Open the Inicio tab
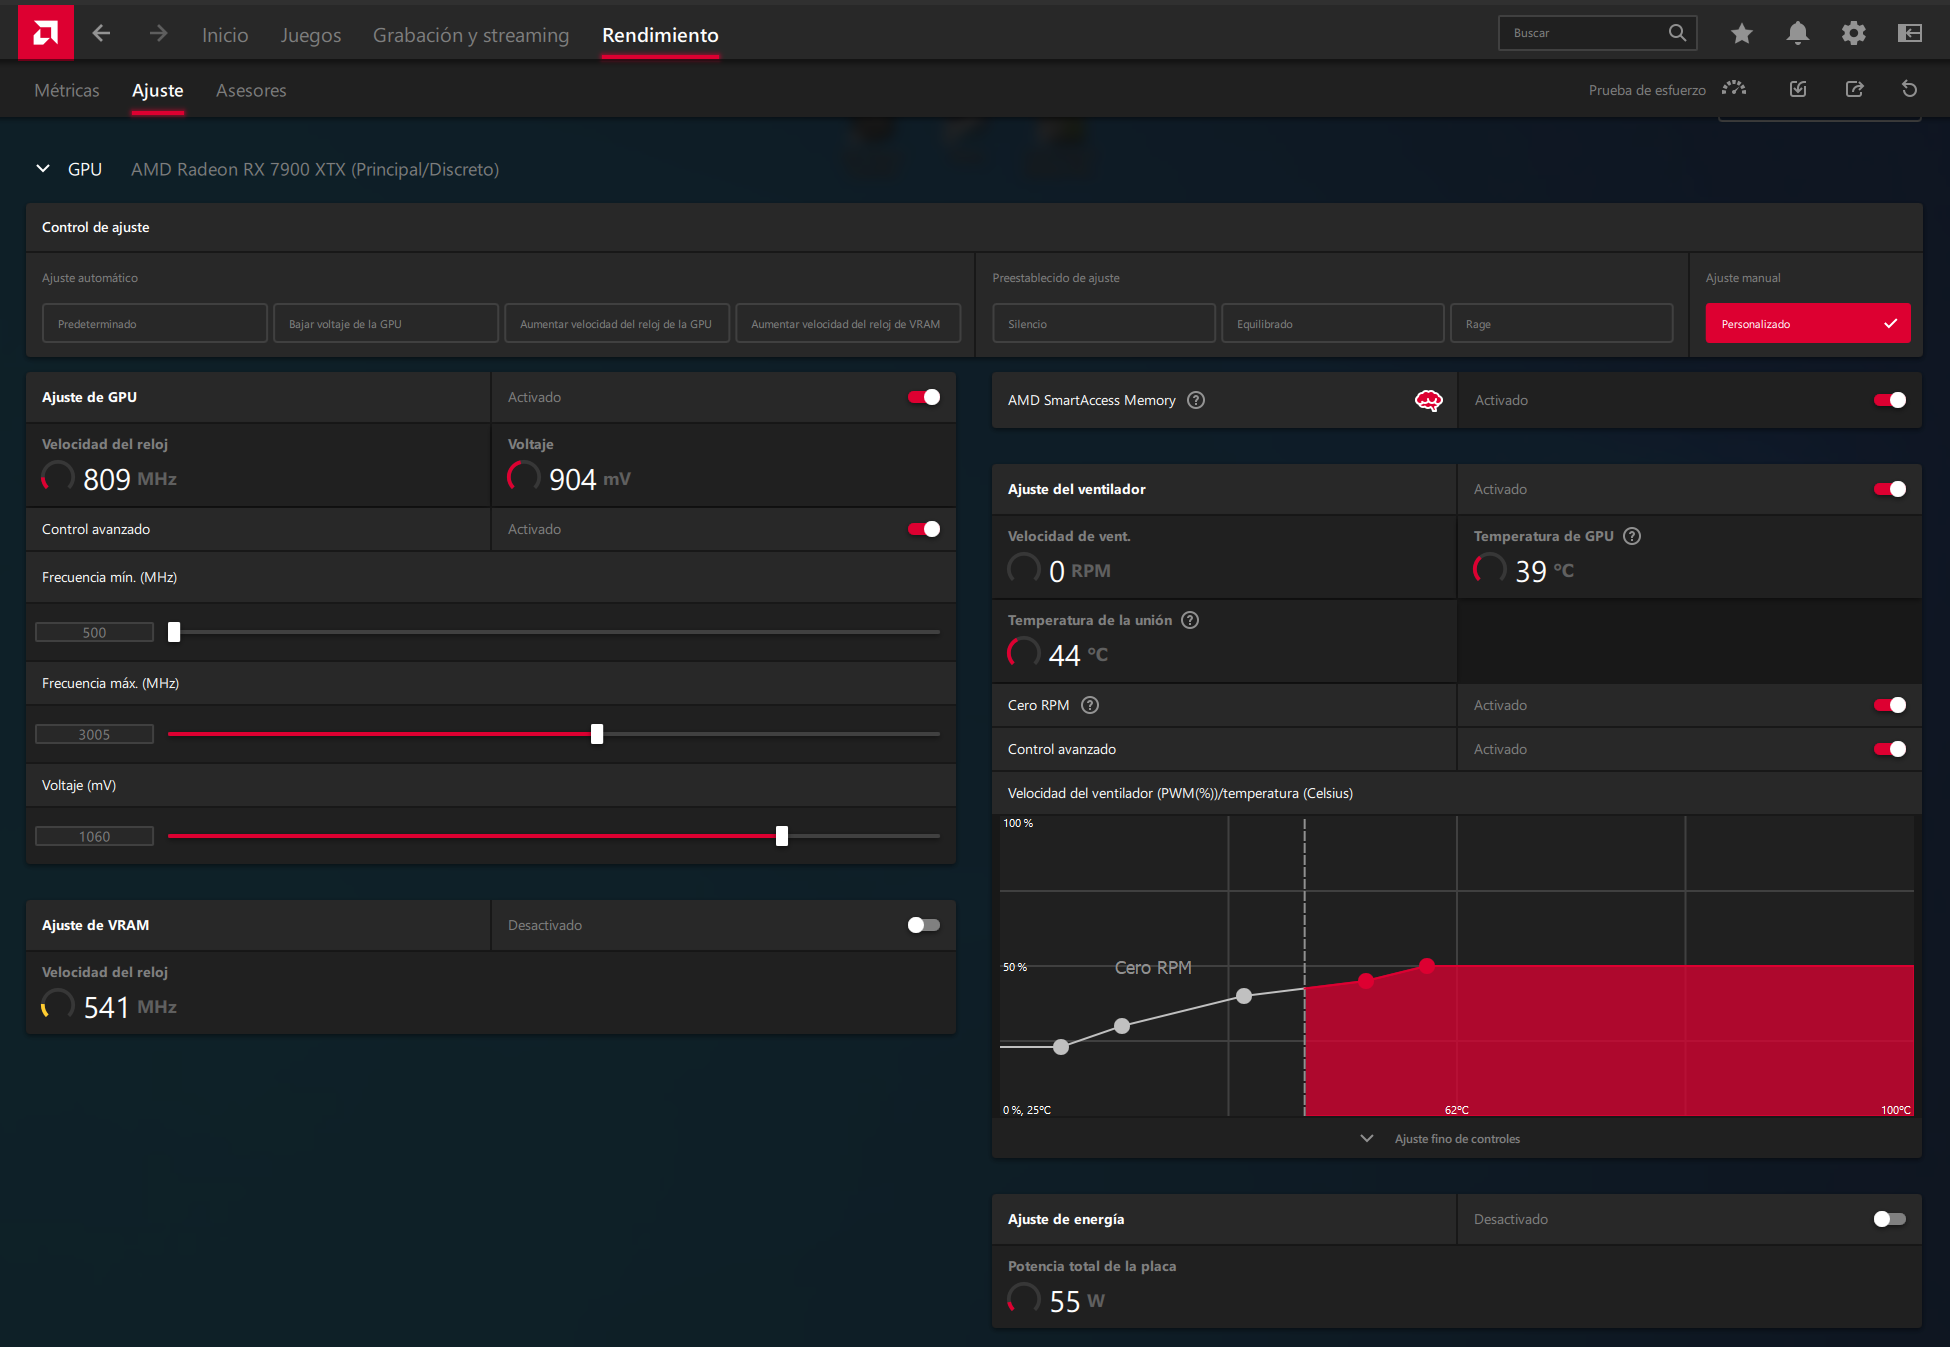The width and height of the screenshot is (1950, 1347). coord(225,35)
